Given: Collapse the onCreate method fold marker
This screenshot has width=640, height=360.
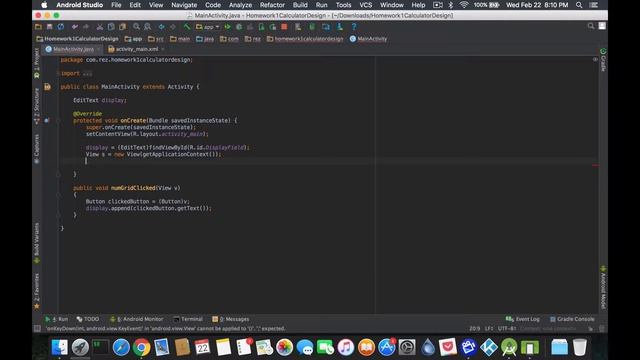Looking at the screenshot, I should coord(59,120).
